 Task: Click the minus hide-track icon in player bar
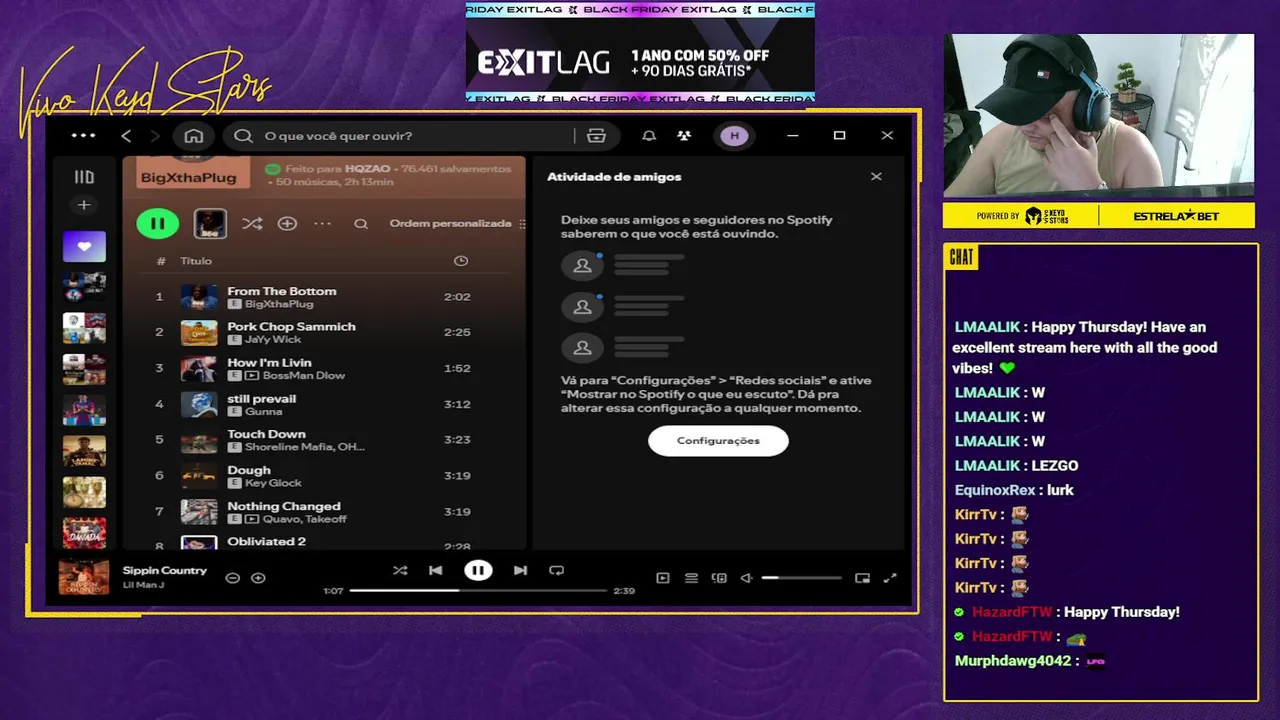point(232,578)
